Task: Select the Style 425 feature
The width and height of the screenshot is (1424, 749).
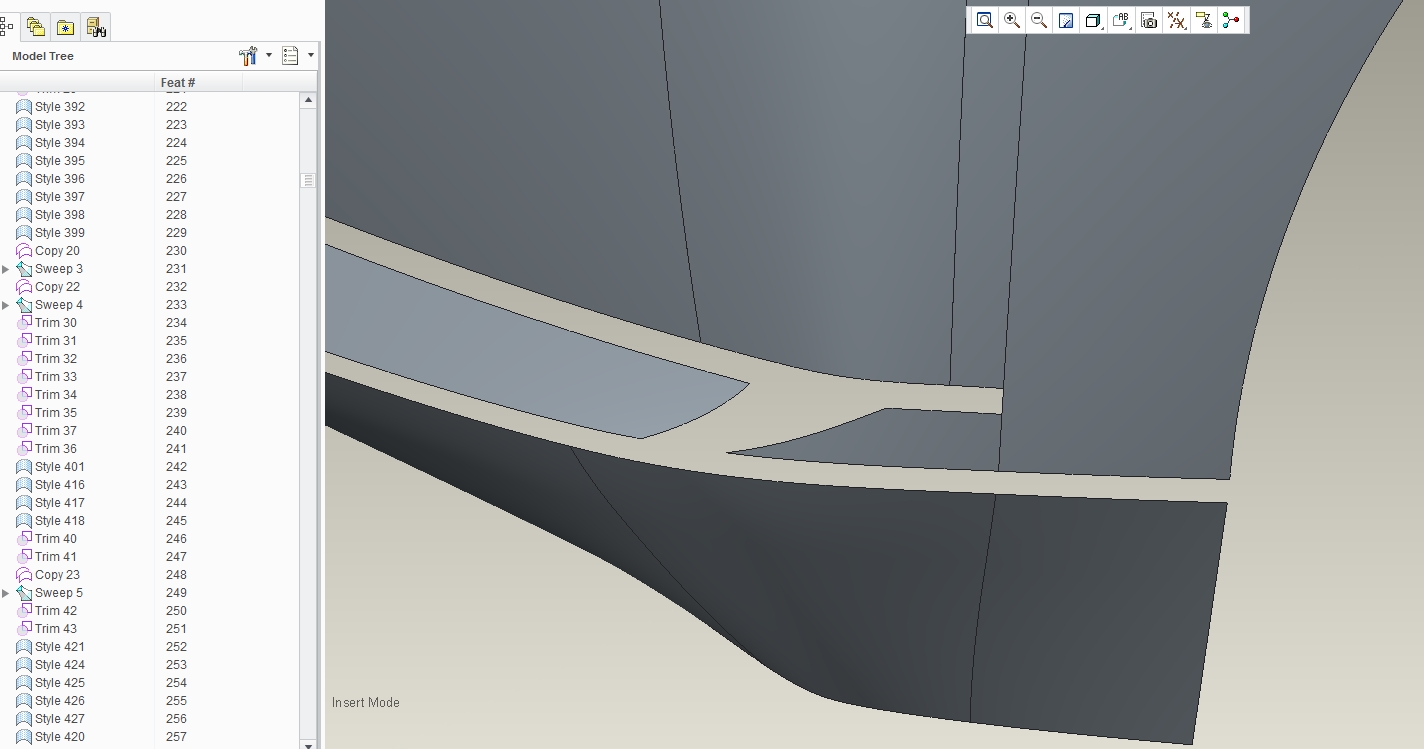Action: pyautogui.click(x=60, y=683)
